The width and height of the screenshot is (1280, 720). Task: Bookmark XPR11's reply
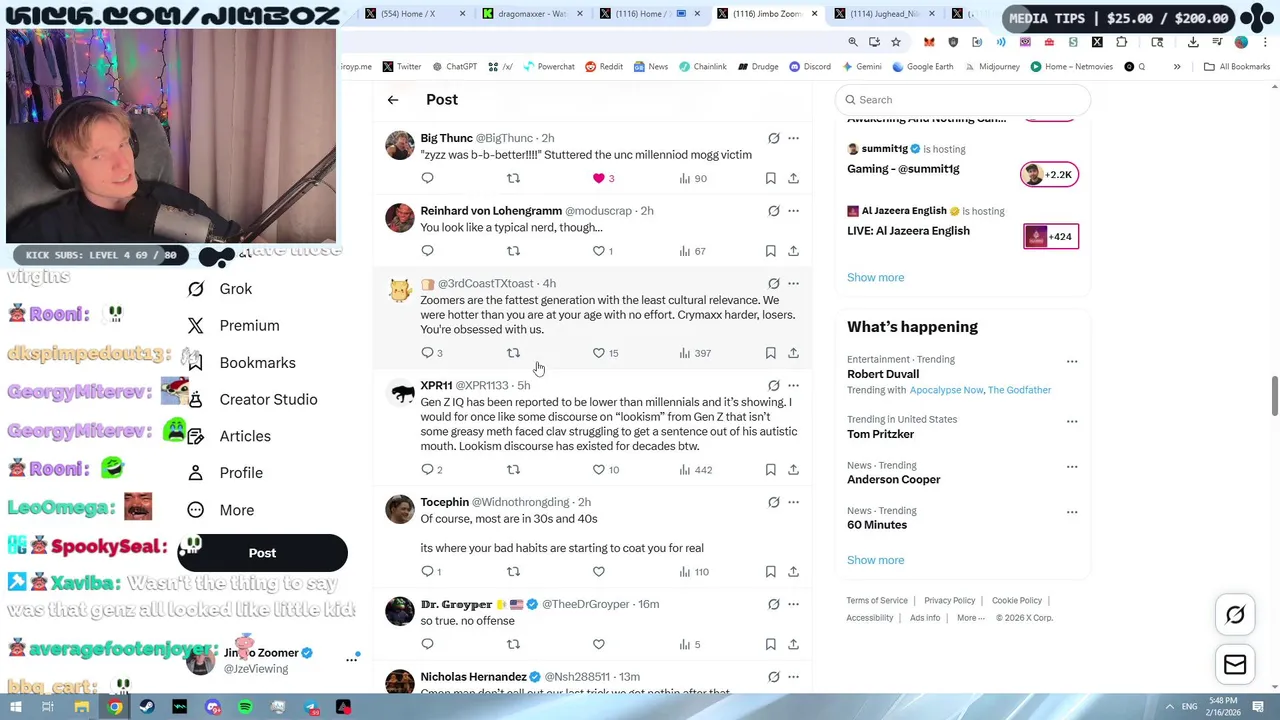point(770,470)
